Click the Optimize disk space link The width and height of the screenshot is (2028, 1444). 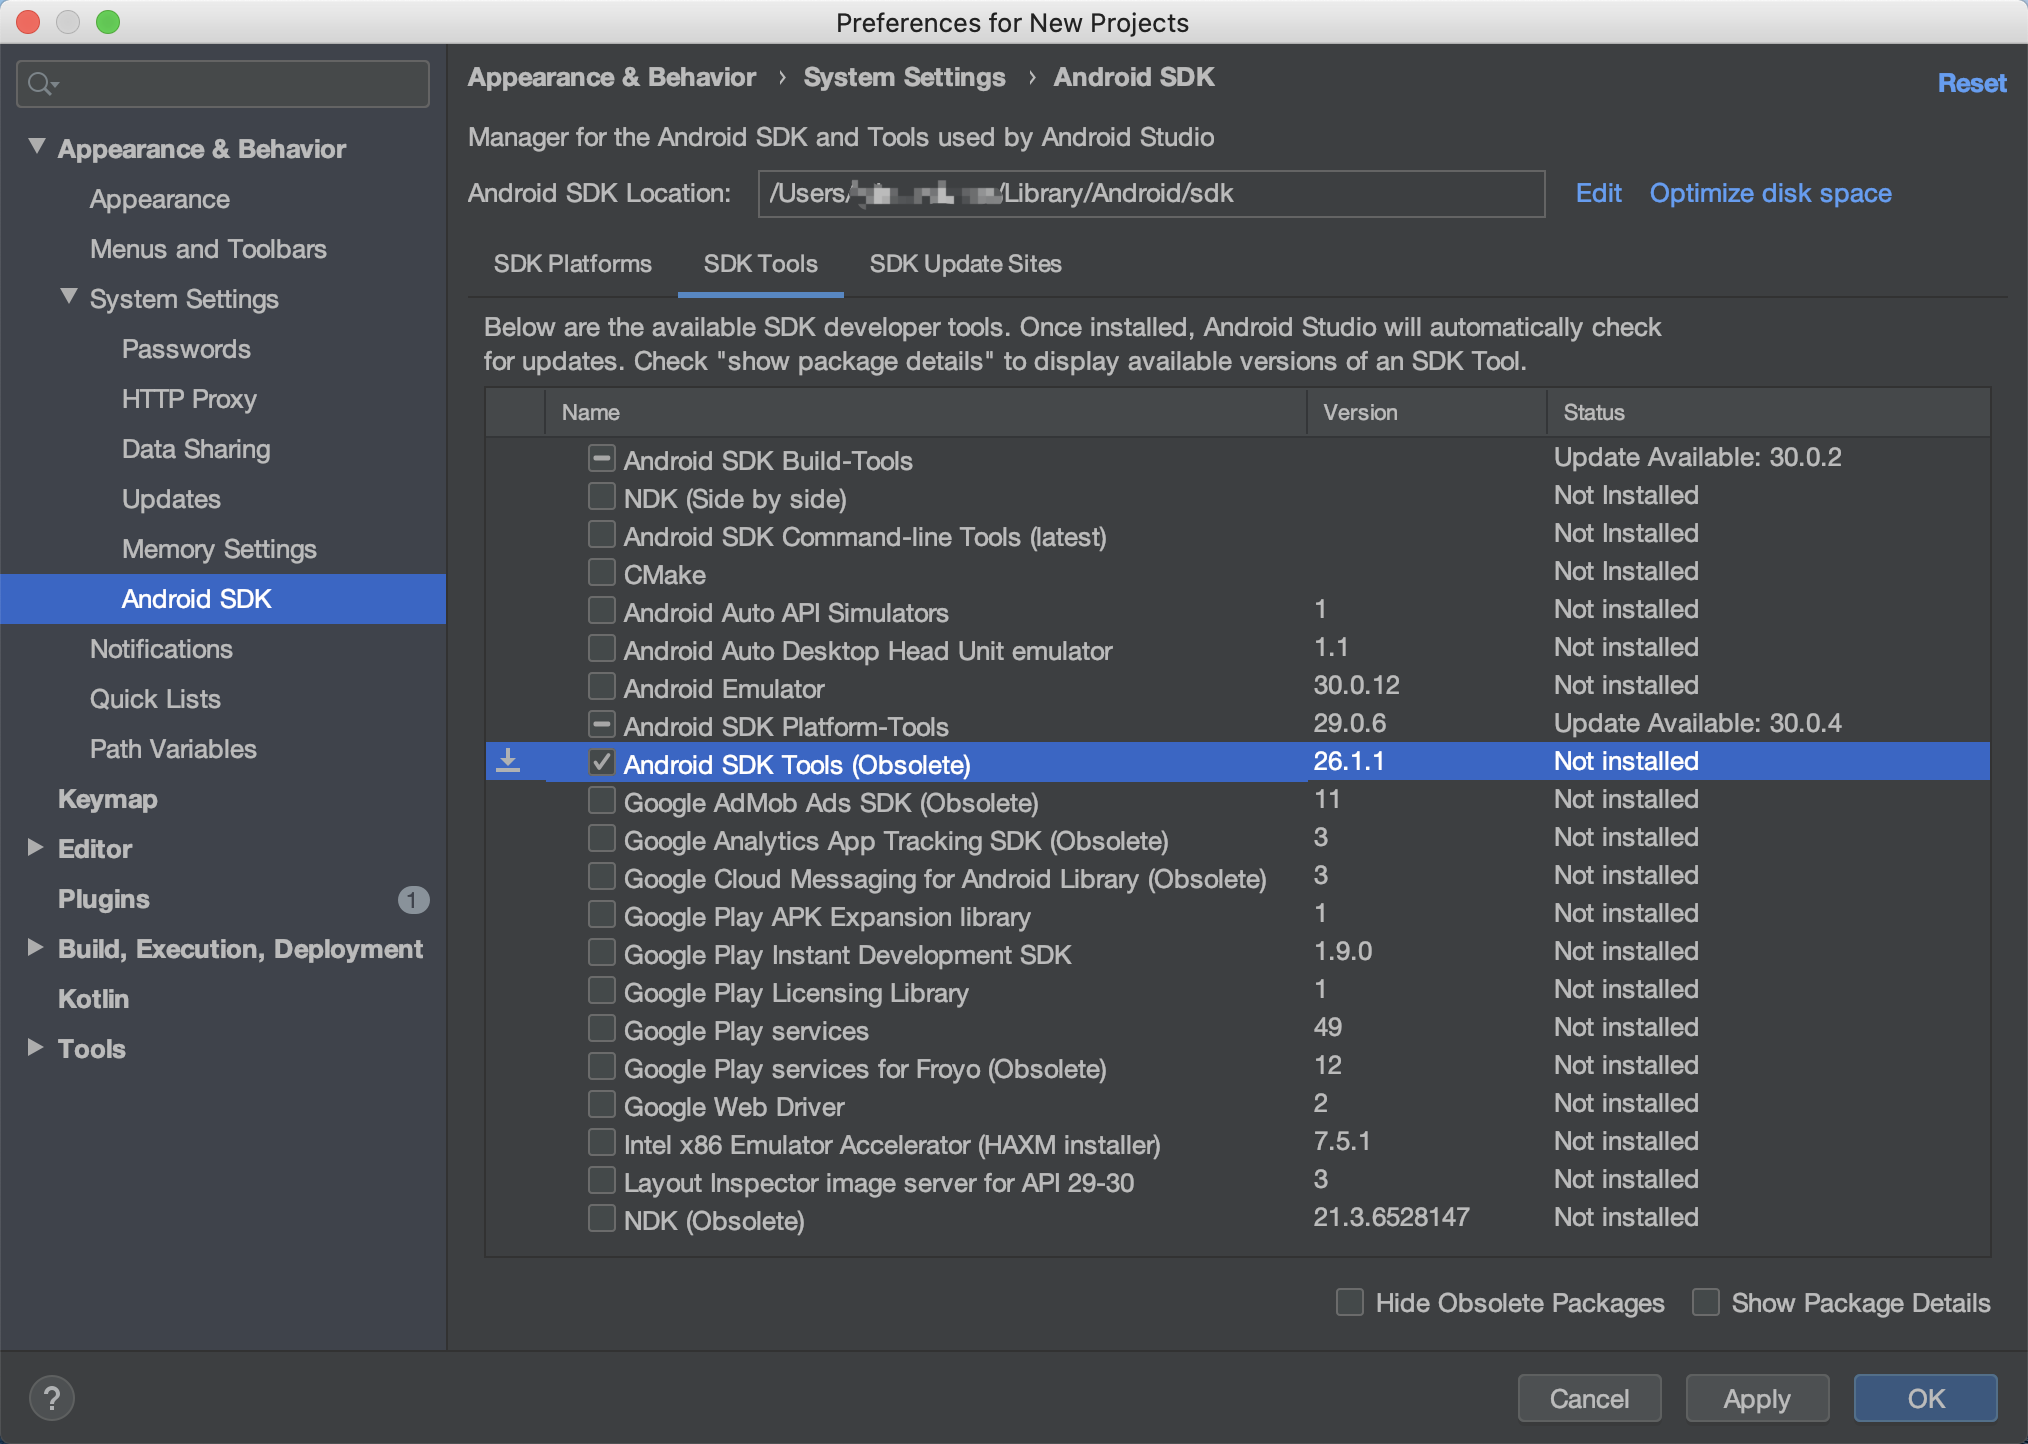coord(1770,193)
